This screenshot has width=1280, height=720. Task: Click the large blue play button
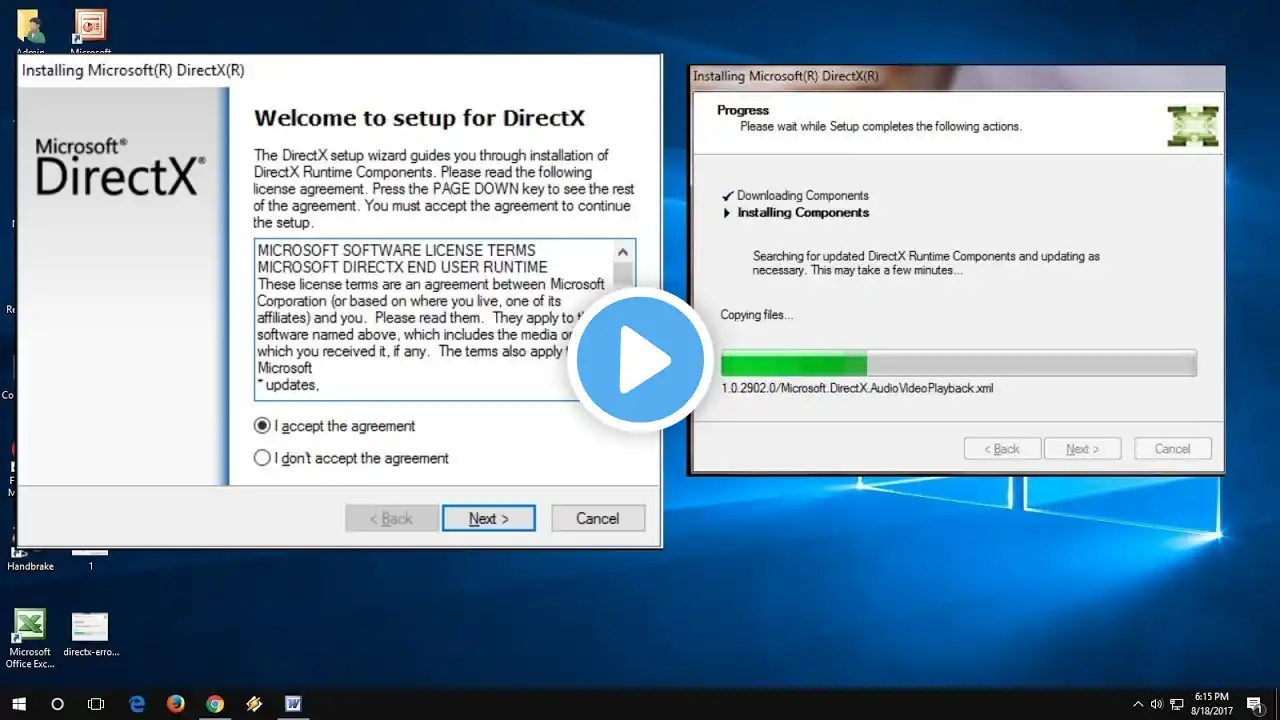click(x=640, y=360)
